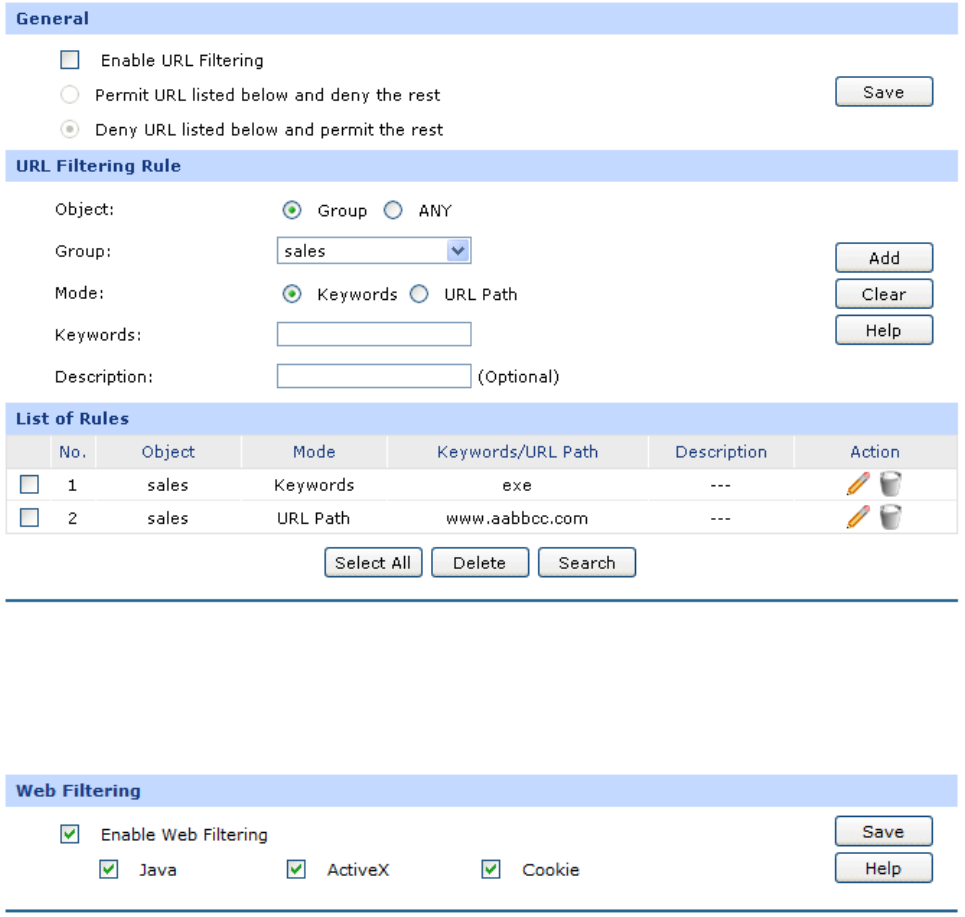
Task: Select Permit URL listed below radio button
Action: (x=70, y=95)
